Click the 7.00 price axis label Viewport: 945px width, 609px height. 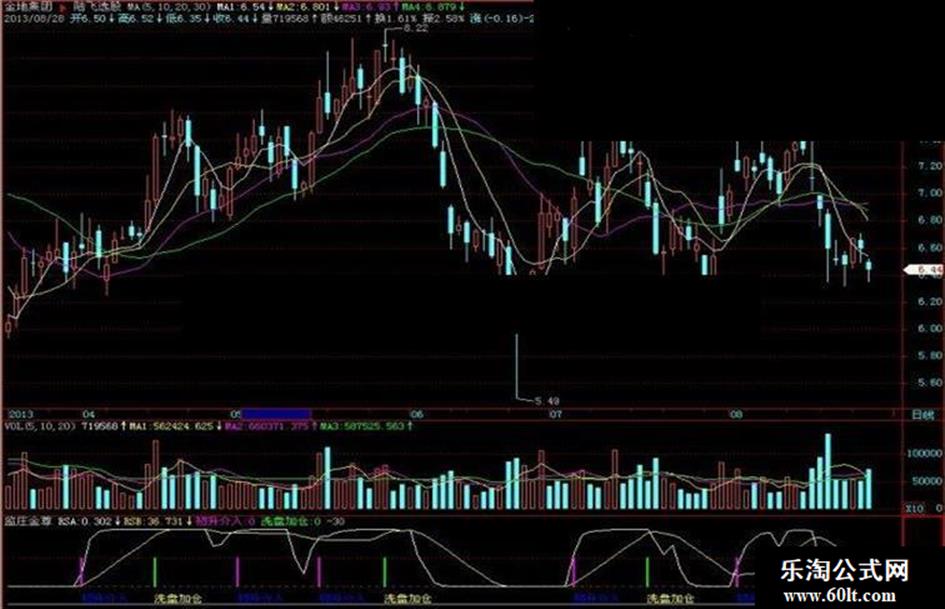tap(931, 193)
